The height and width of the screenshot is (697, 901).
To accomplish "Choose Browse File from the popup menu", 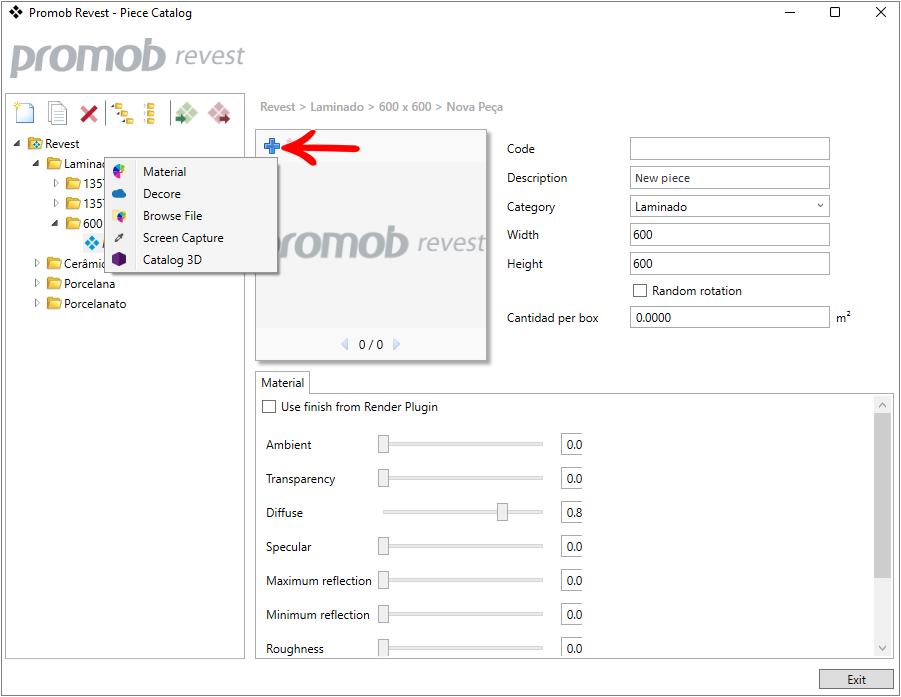I will (191, 216).
